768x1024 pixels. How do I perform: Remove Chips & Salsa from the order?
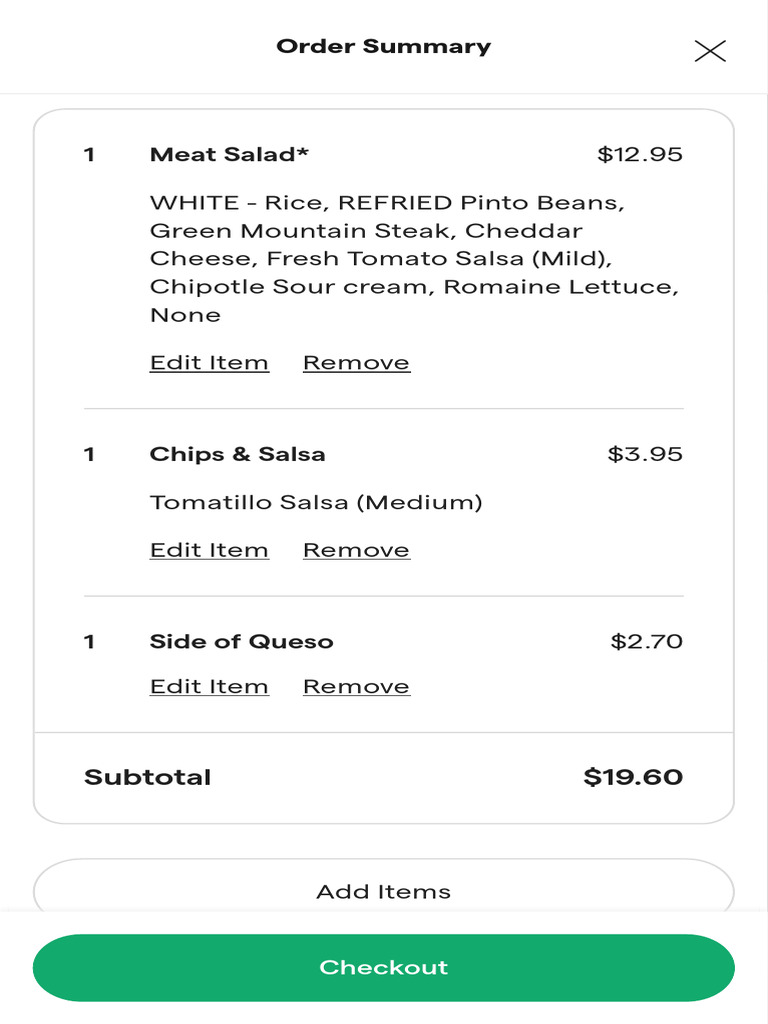click(x=356, y=550)
